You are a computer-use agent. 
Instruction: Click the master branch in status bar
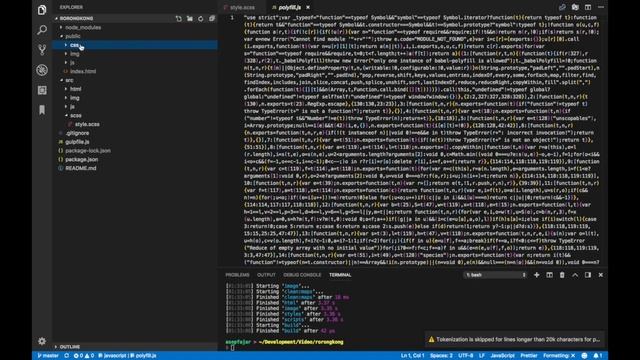click(x=48, y=356)
